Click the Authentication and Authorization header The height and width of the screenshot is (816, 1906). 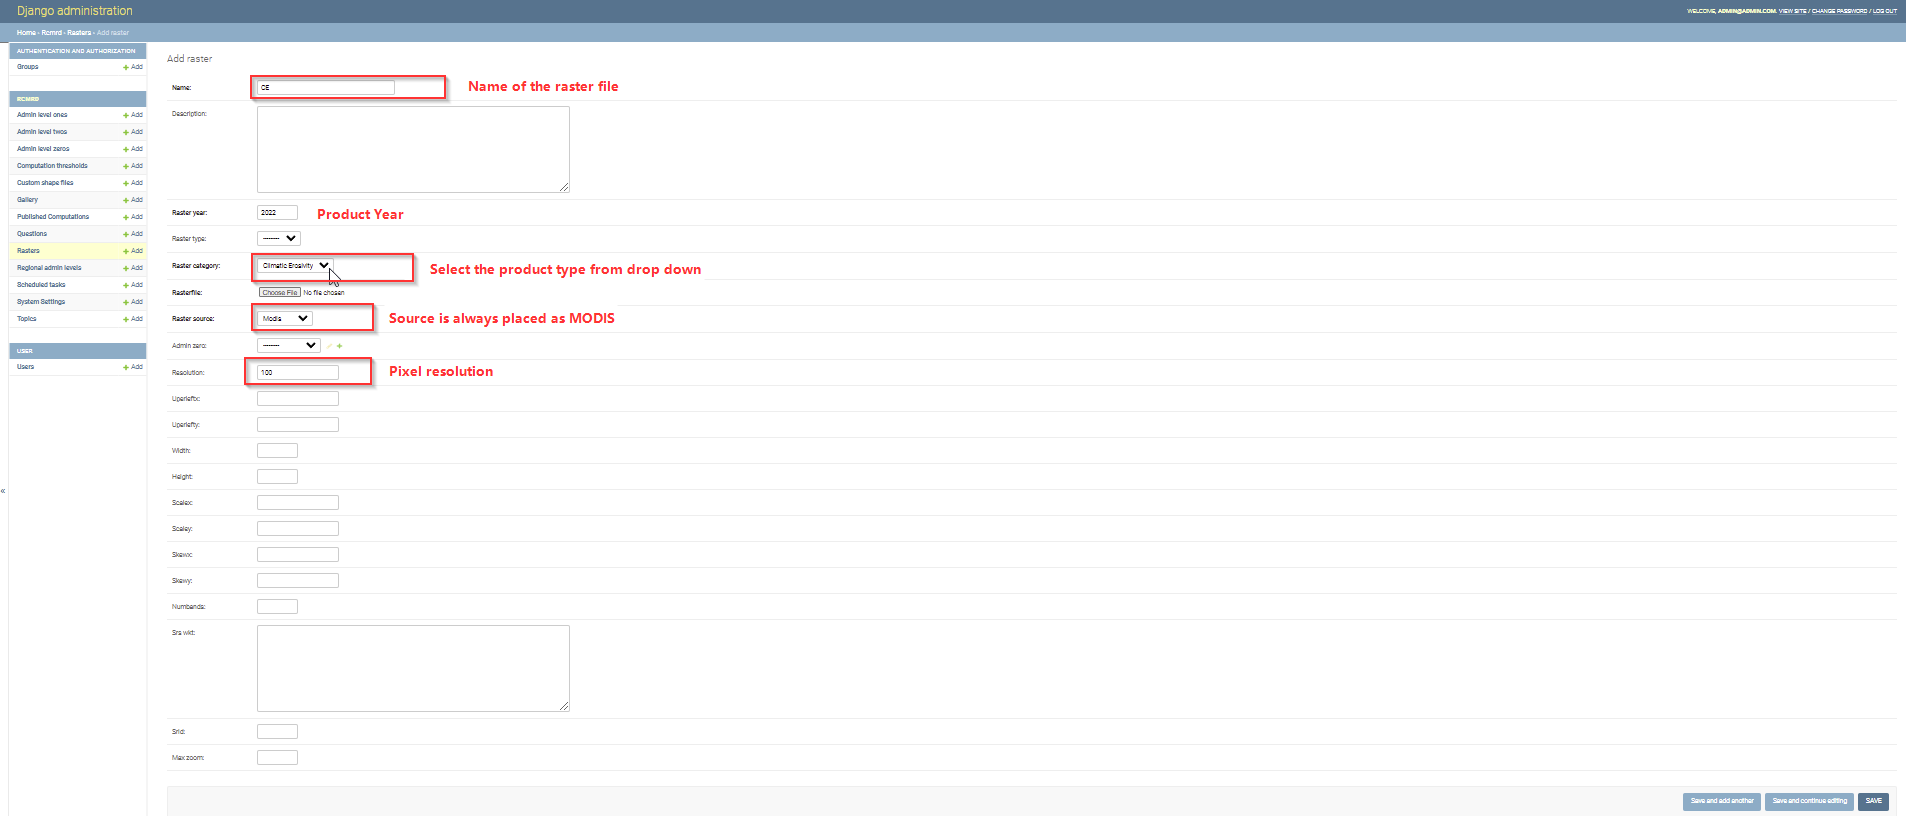tap(76, 51)
